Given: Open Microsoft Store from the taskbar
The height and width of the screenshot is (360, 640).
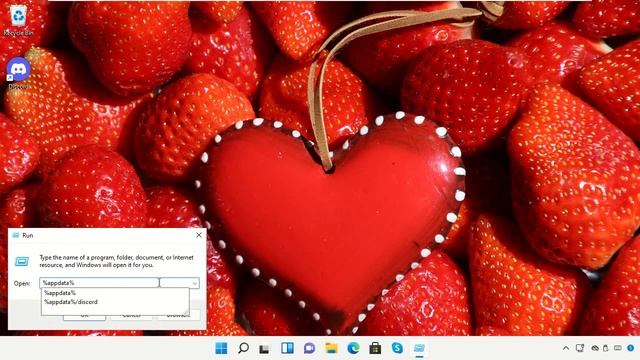Looking at the screenshot, I should coord(375,348).
